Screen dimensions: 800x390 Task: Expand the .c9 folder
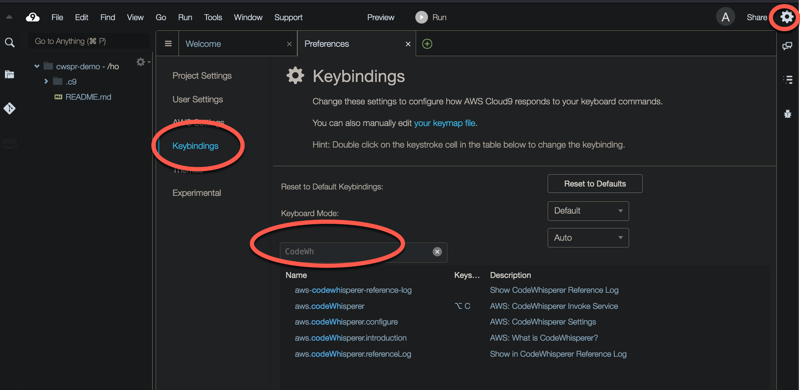[46, 82]
